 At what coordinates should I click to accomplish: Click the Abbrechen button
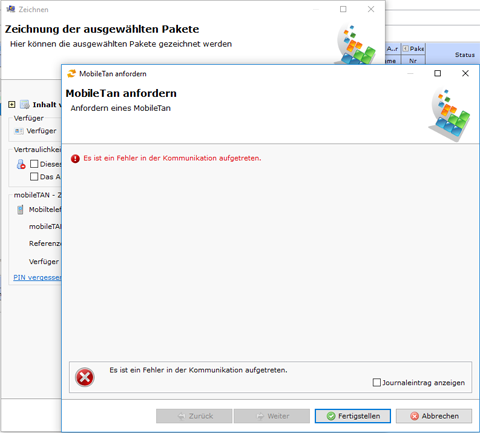tap(434, 416)
